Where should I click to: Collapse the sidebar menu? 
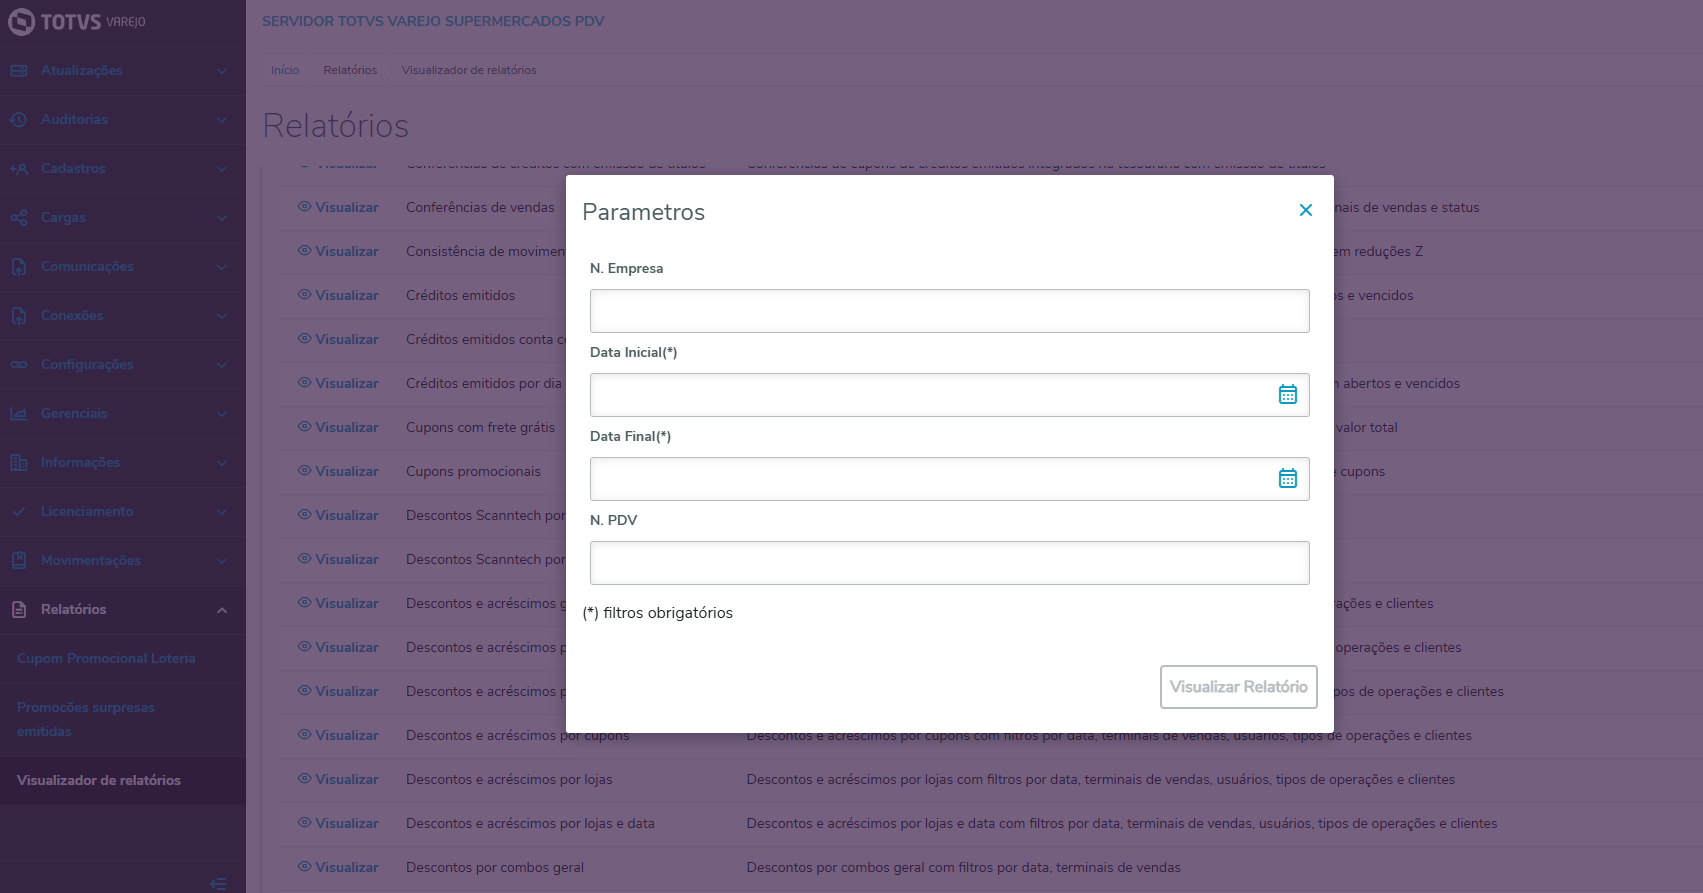click(x=219, y=884)
